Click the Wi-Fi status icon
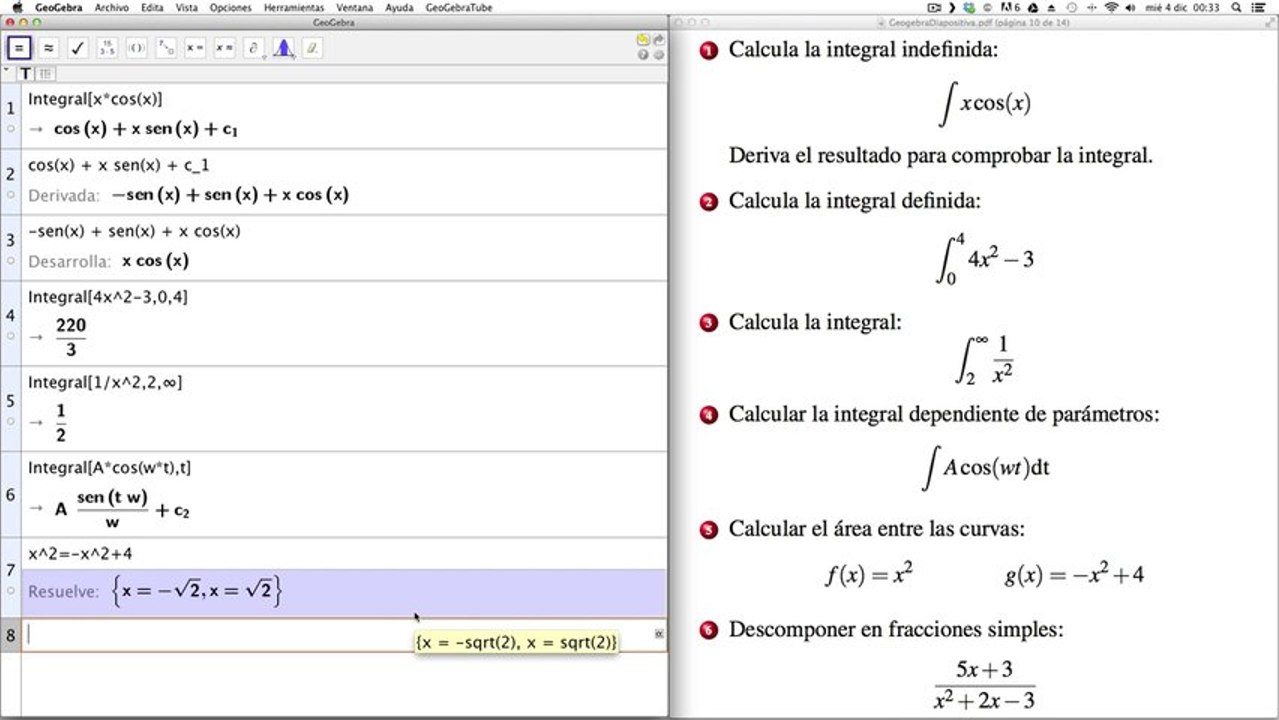The width and height of the screenshot is (1279, 720). point(1111,7)
